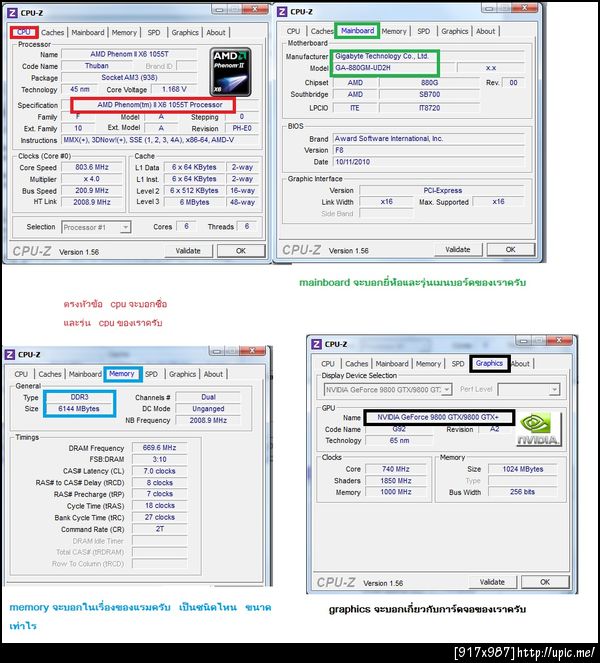This screenshot has width=600, height=663.
Task: Click memory Type value DDR3
Action: tap(79, 397)
